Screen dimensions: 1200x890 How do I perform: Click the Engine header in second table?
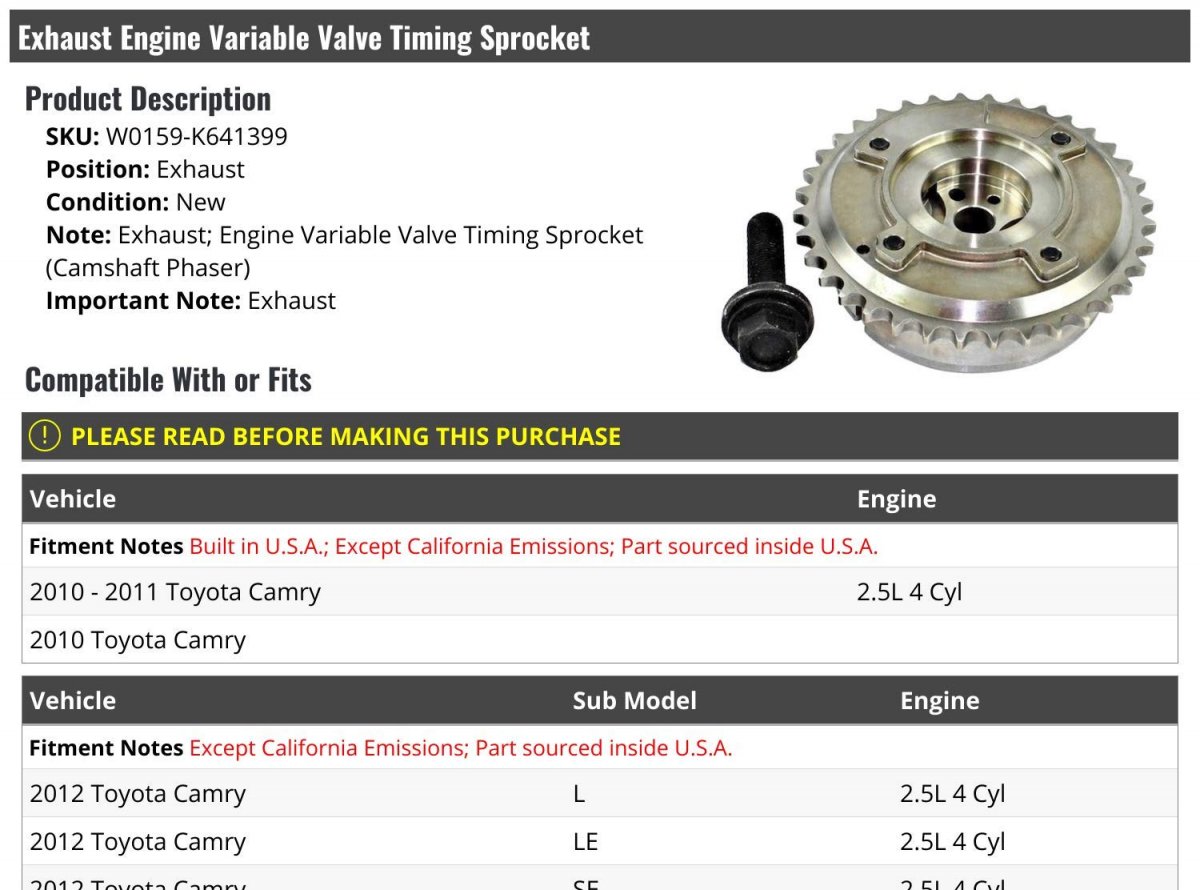point(939,700)
